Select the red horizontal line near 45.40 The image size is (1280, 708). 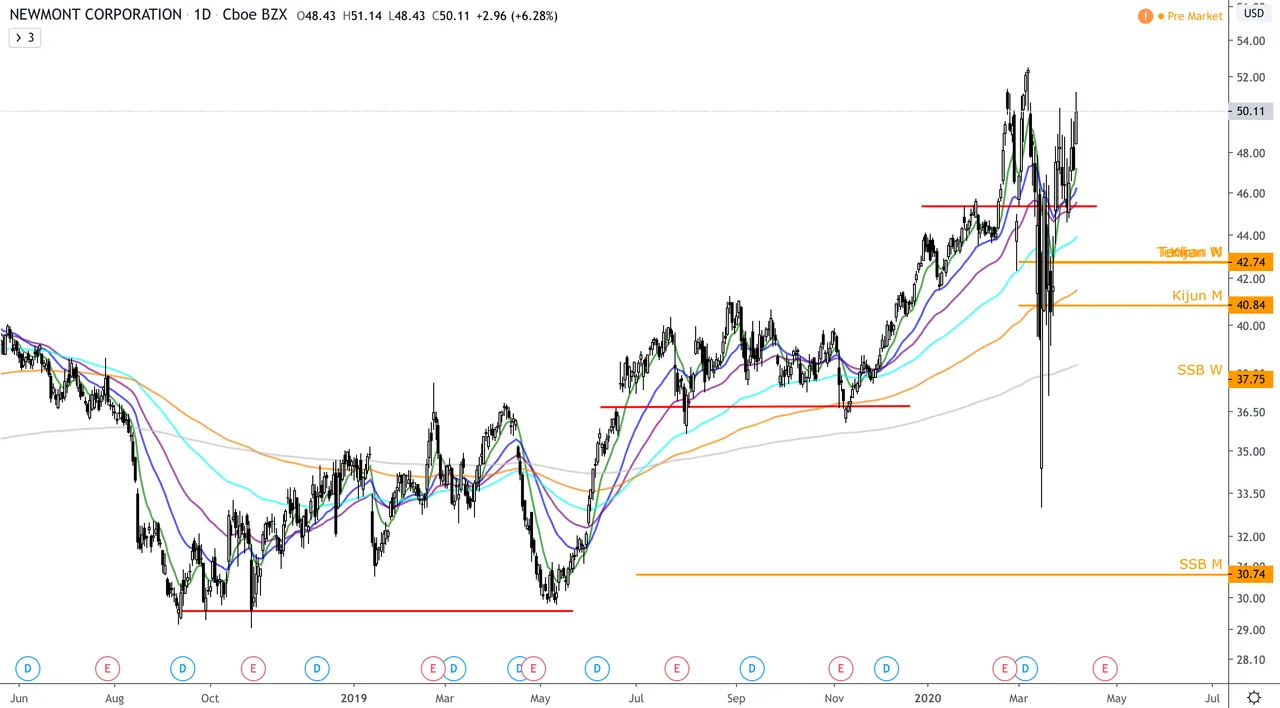click(x=1009, y=206)
